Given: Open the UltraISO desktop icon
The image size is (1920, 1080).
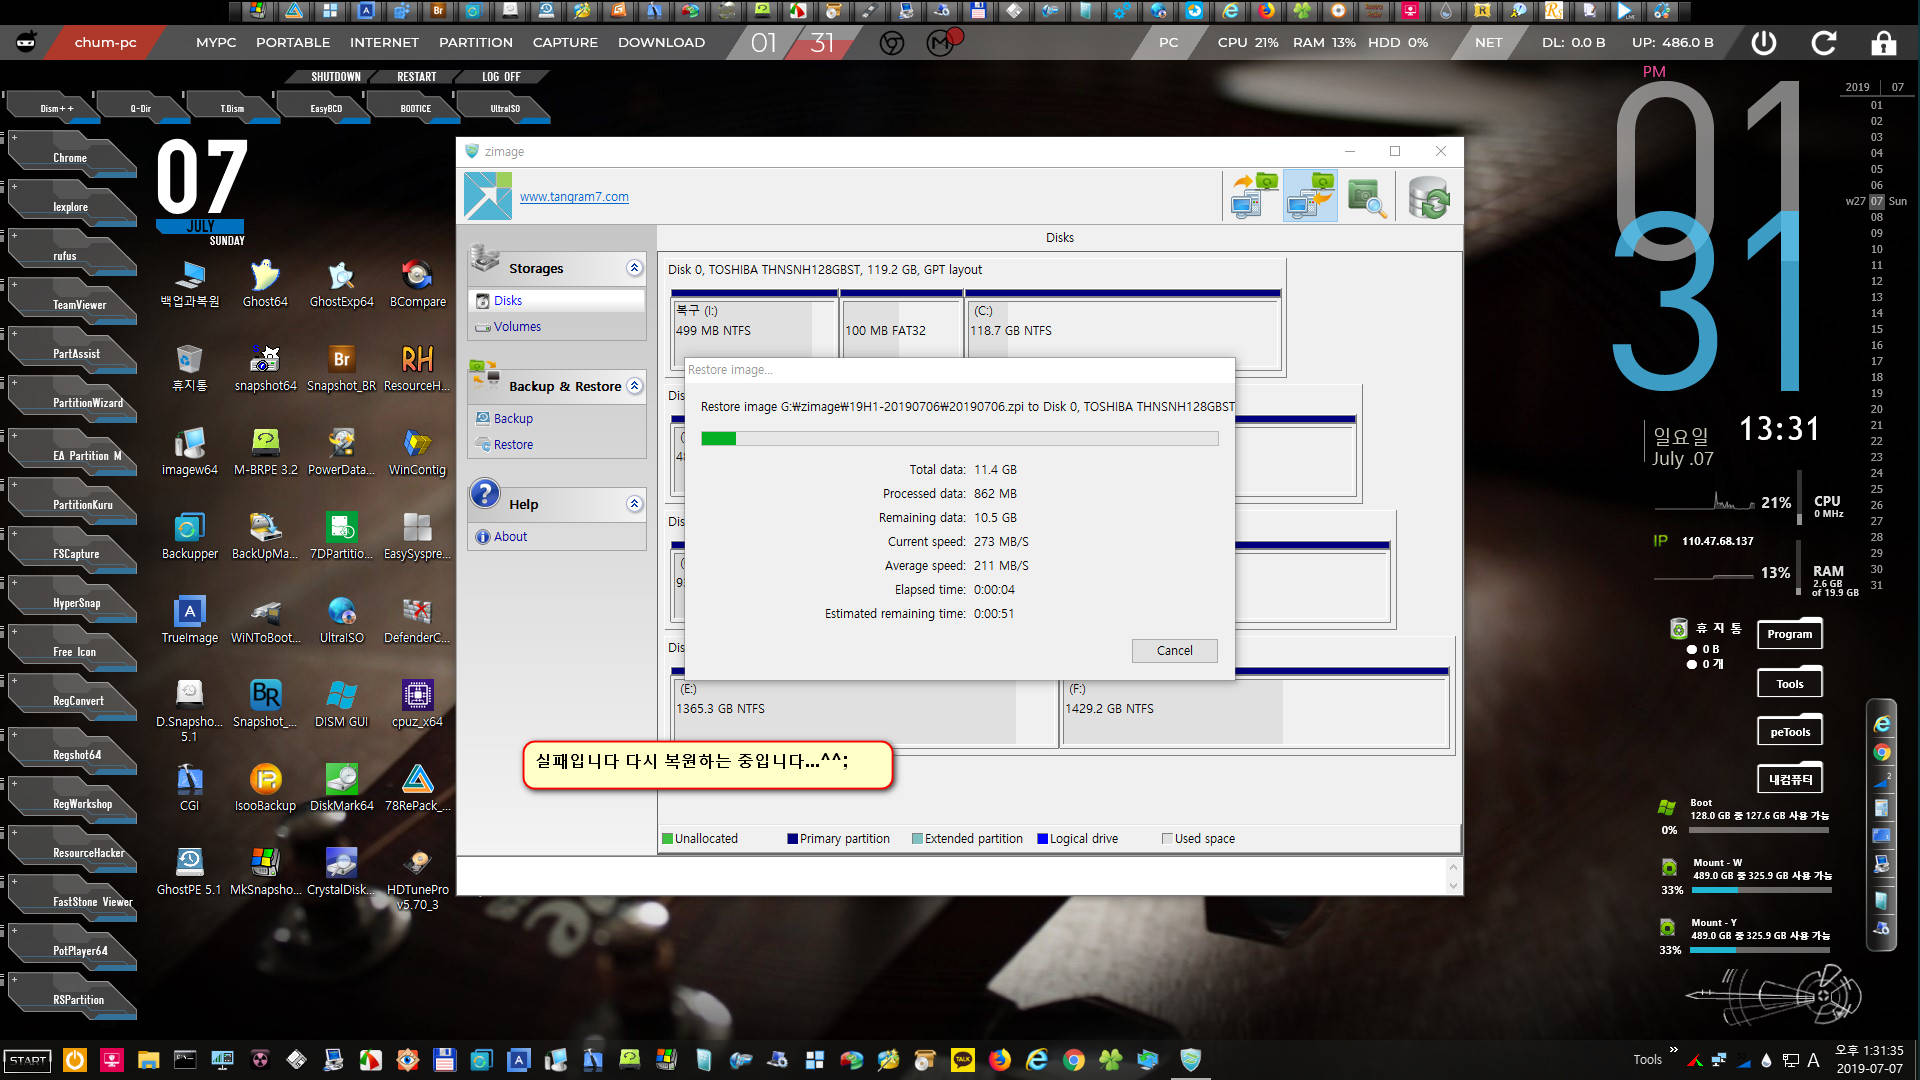Looking at the screenshot, I should coord(341,620).
